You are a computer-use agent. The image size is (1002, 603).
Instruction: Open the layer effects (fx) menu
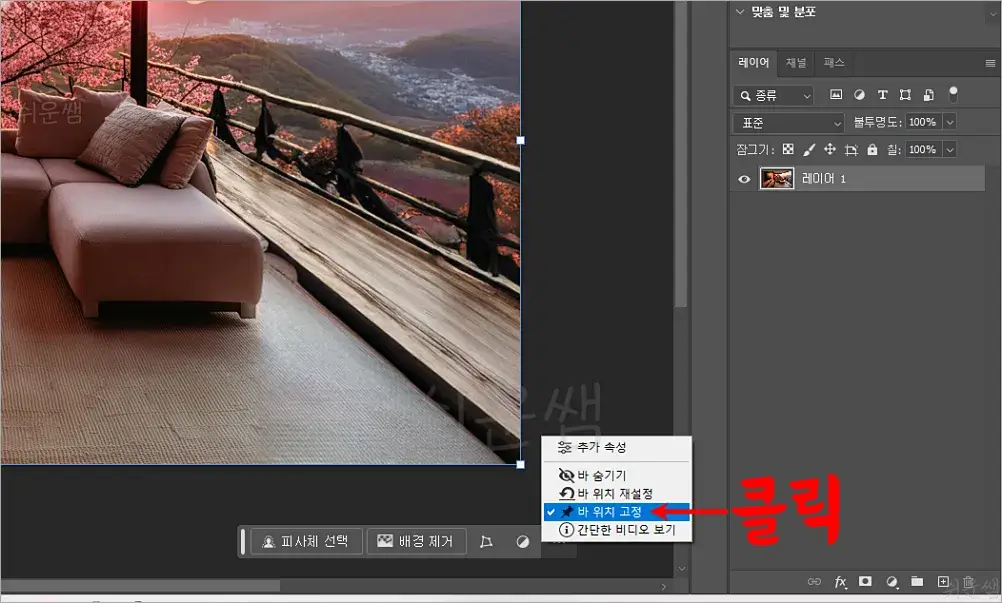840,581
